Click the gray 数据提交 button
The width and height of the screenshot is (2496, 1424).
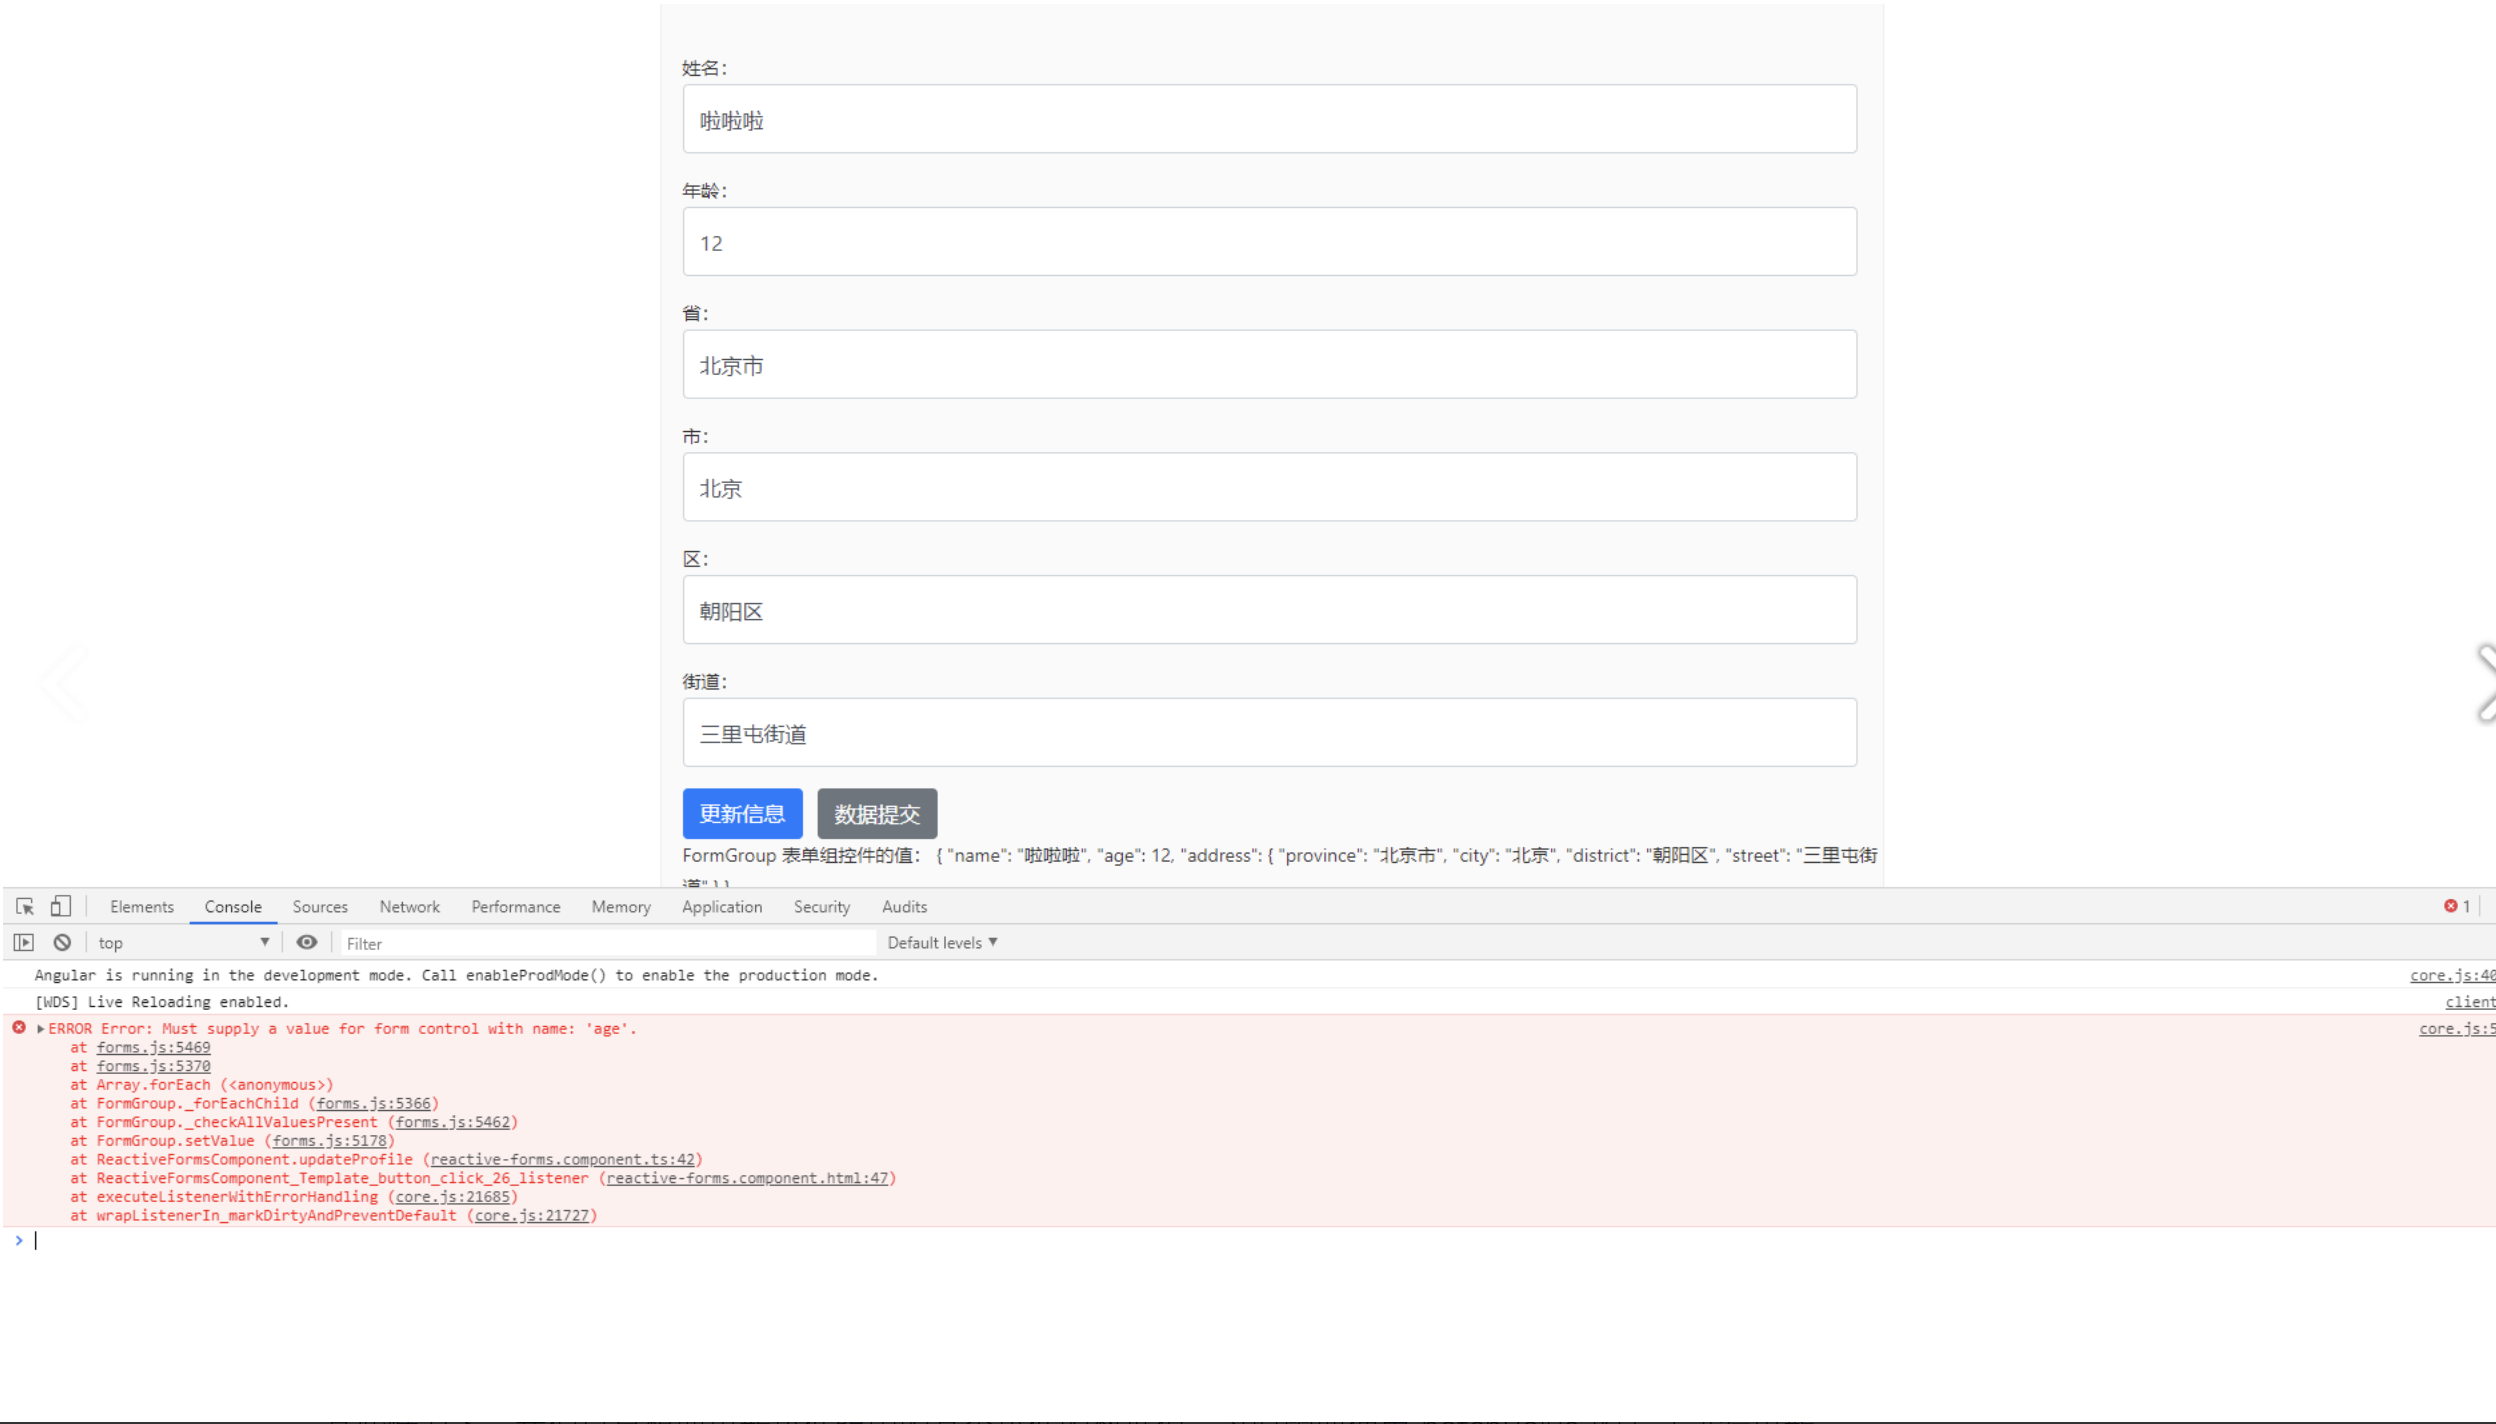pos(877,814)
